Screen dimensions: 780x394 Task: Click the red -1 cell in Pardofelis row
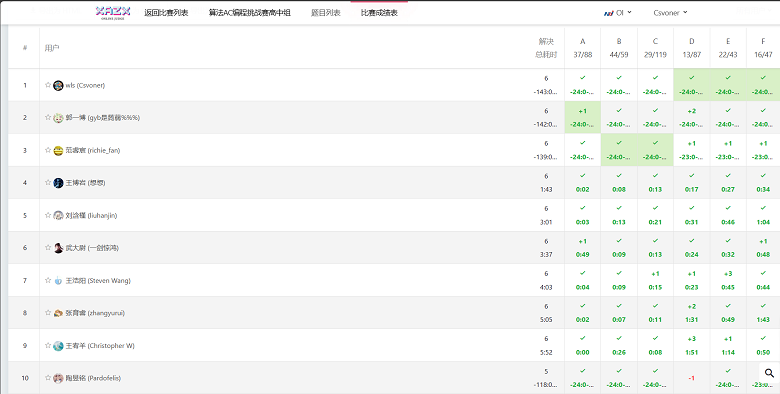691,378
